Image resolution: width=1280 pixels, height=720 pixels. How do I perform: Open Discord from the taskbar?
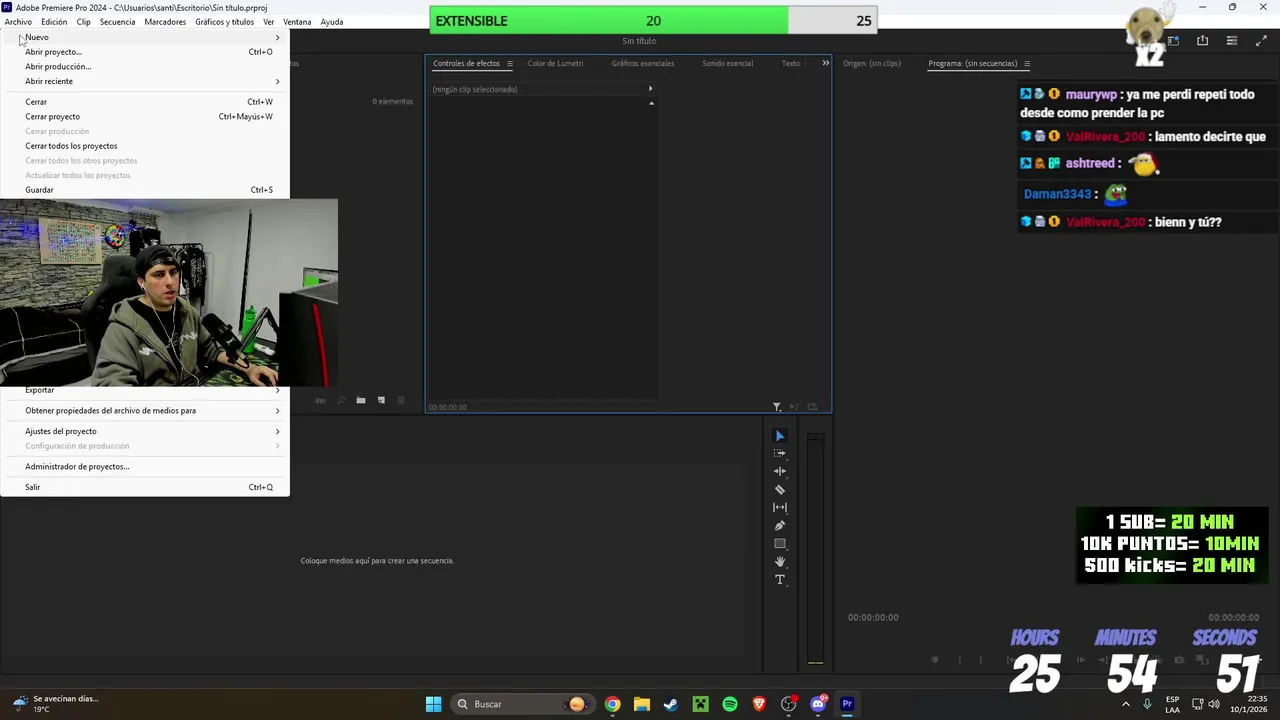[818, 704]
